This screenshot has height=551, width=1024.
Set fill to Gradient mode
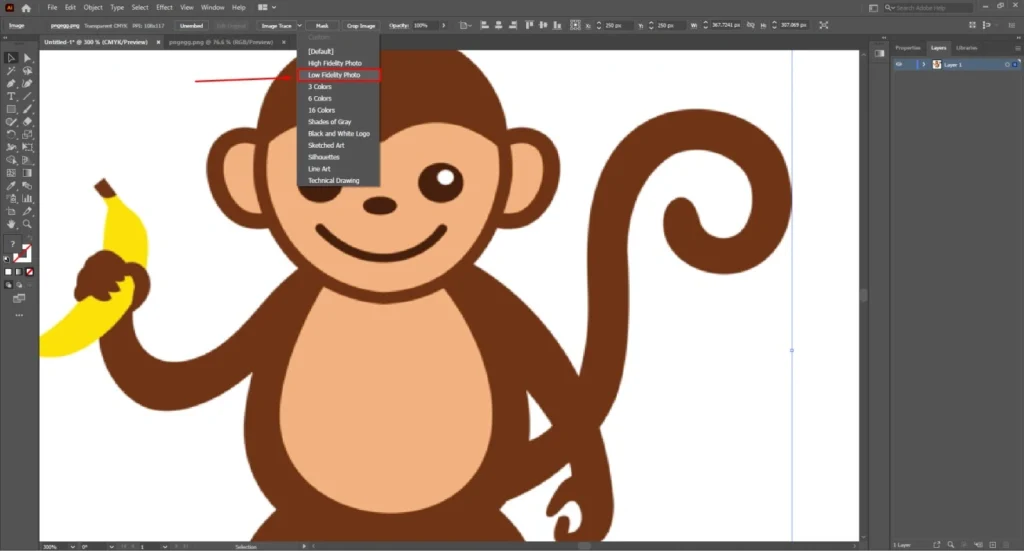(19, 272)
